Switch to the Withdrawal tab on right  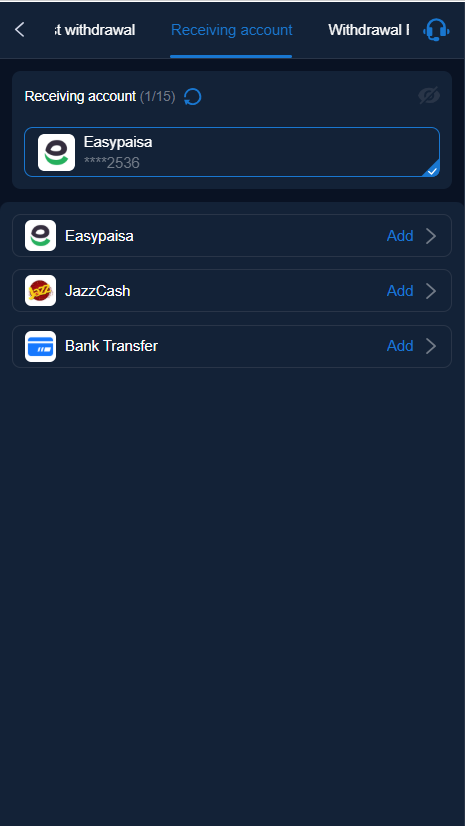point(369,30)
